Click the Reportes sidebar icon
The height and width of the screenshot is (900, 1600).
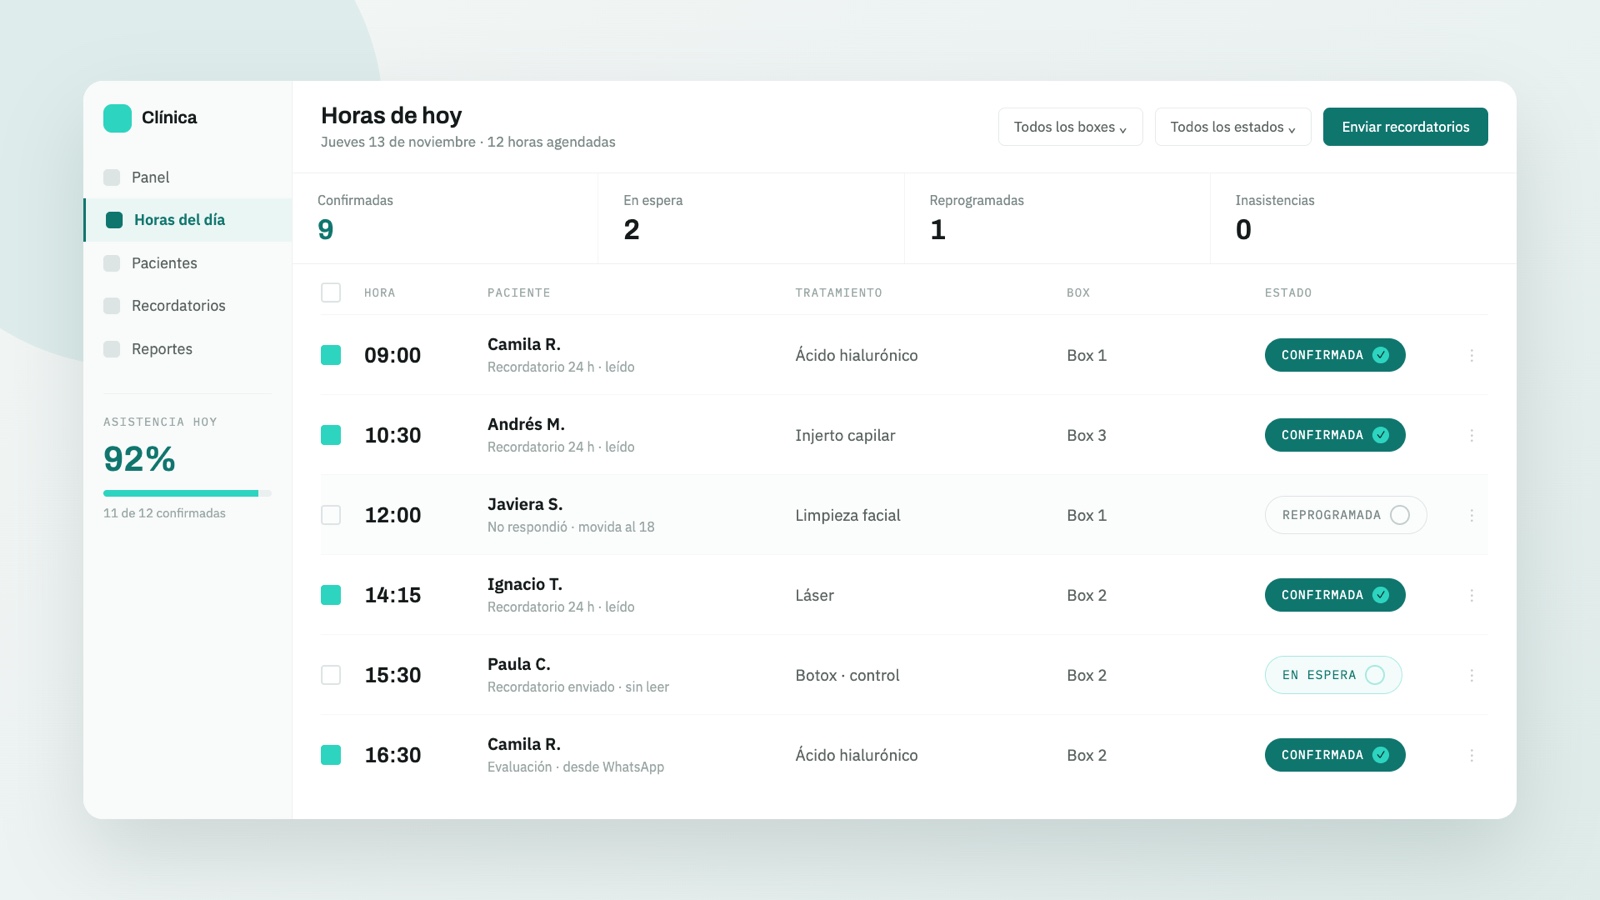(112, 349)
